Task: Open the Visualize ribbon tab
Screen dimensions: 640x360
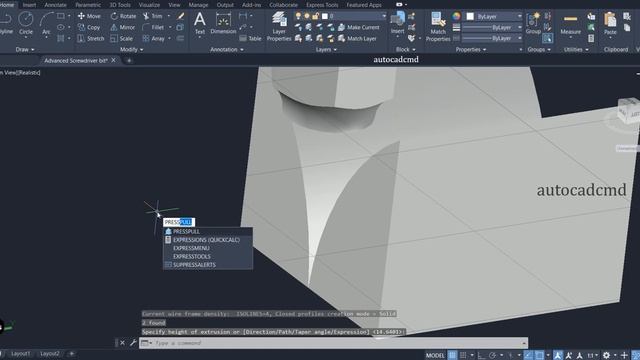Action: [149, 5]
